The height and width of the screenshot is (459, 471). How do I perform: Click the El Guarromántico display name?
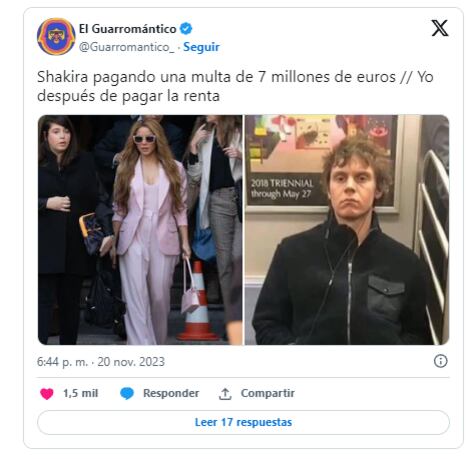pos(127,29)
